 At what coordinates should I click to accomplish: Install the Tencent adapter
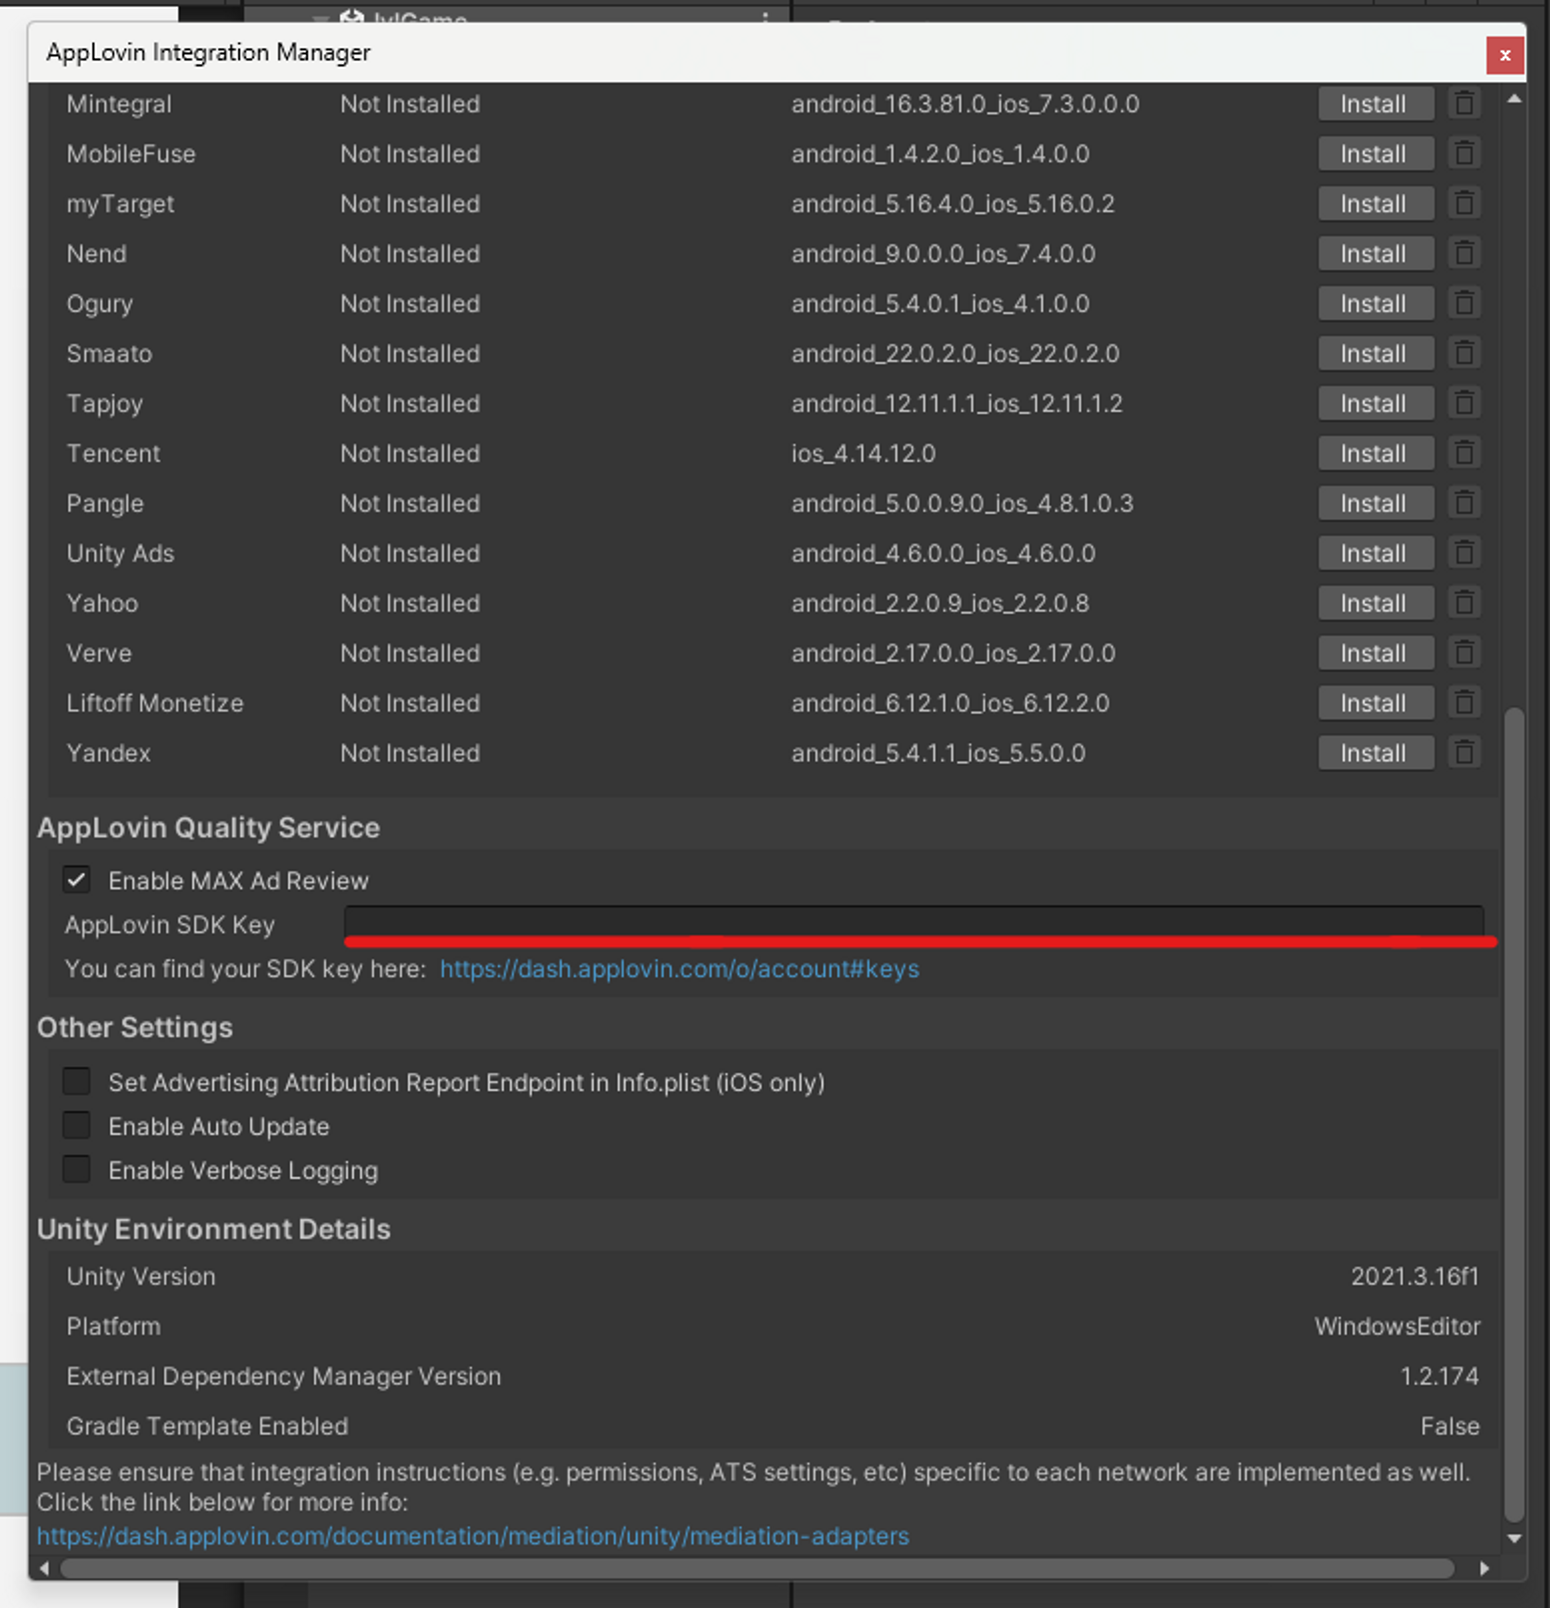(1376, 454)
